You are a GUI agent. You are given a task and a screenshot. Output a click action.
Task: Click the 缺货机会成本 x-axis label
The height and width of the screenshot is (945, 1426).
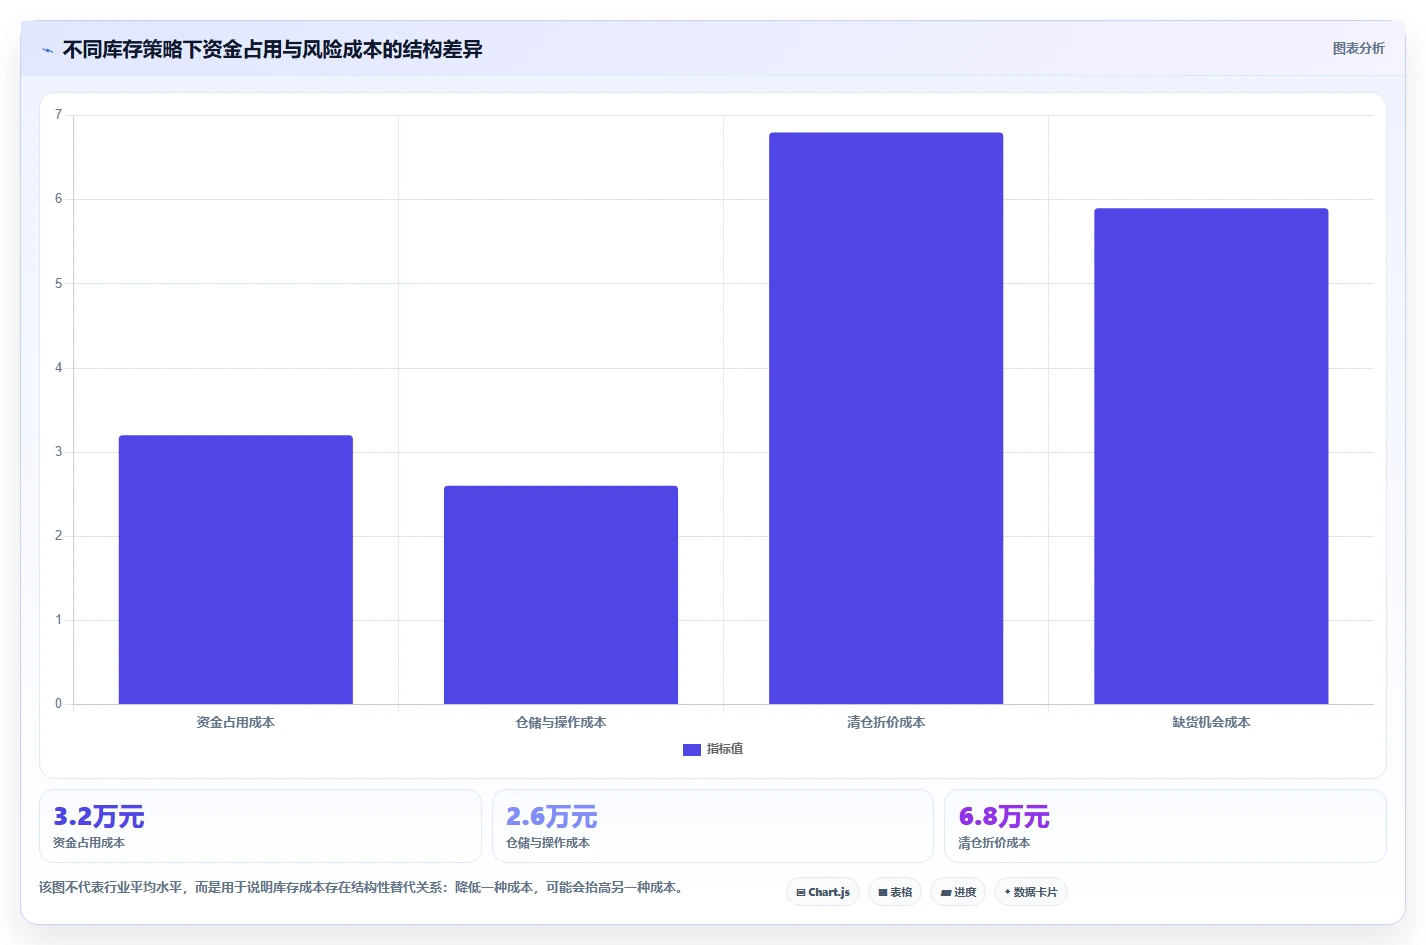[1211, 722]
